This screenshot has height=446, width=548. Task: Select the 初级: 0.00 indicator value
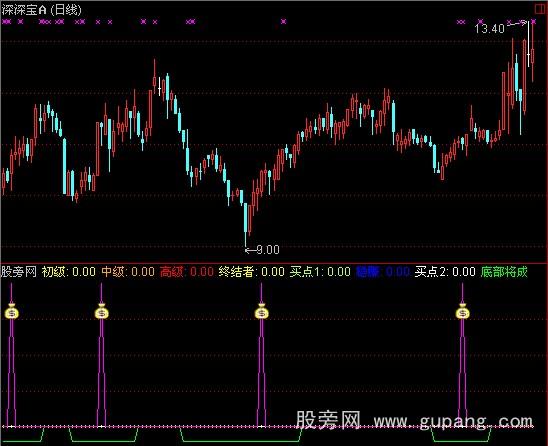click(x=68, y=272)
